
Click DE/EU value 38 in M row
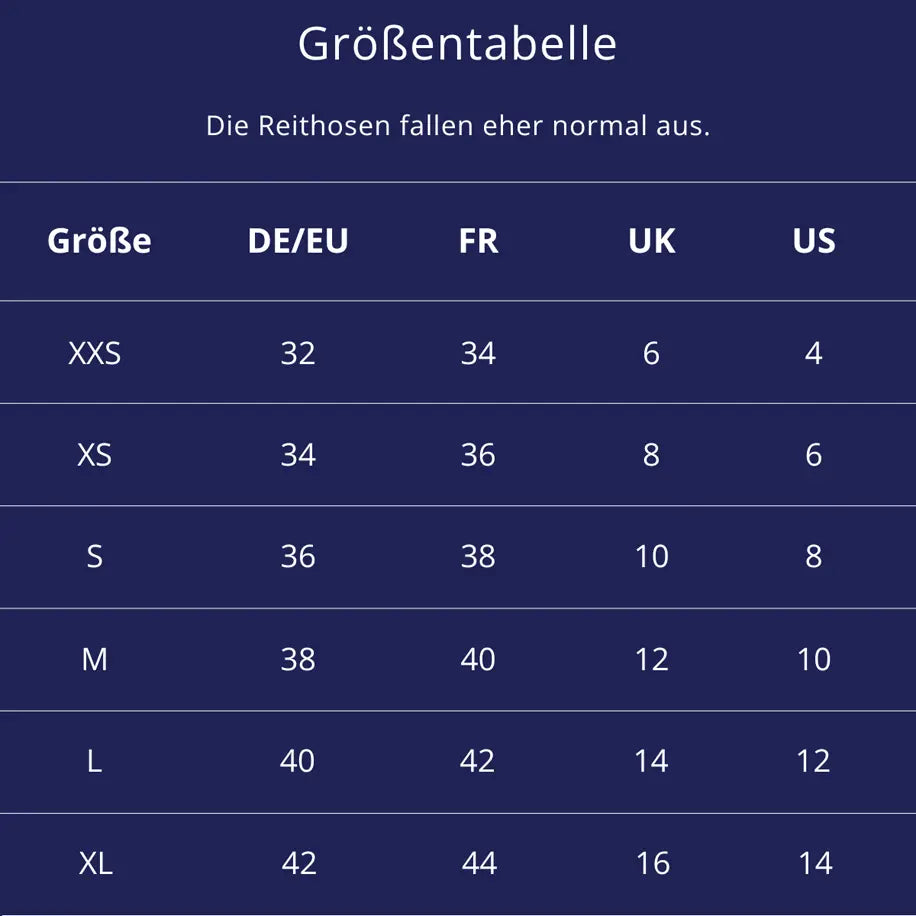click(x=298, y=659)
